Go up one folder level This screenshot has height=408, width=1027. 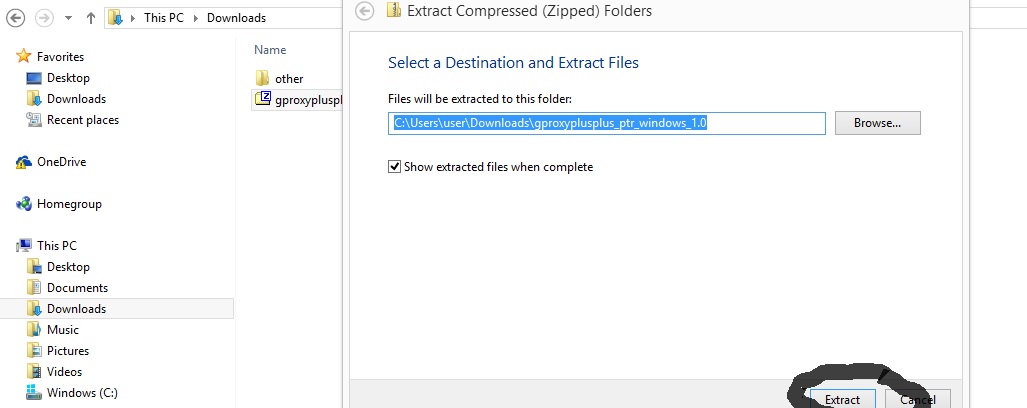tap(90, 18)
